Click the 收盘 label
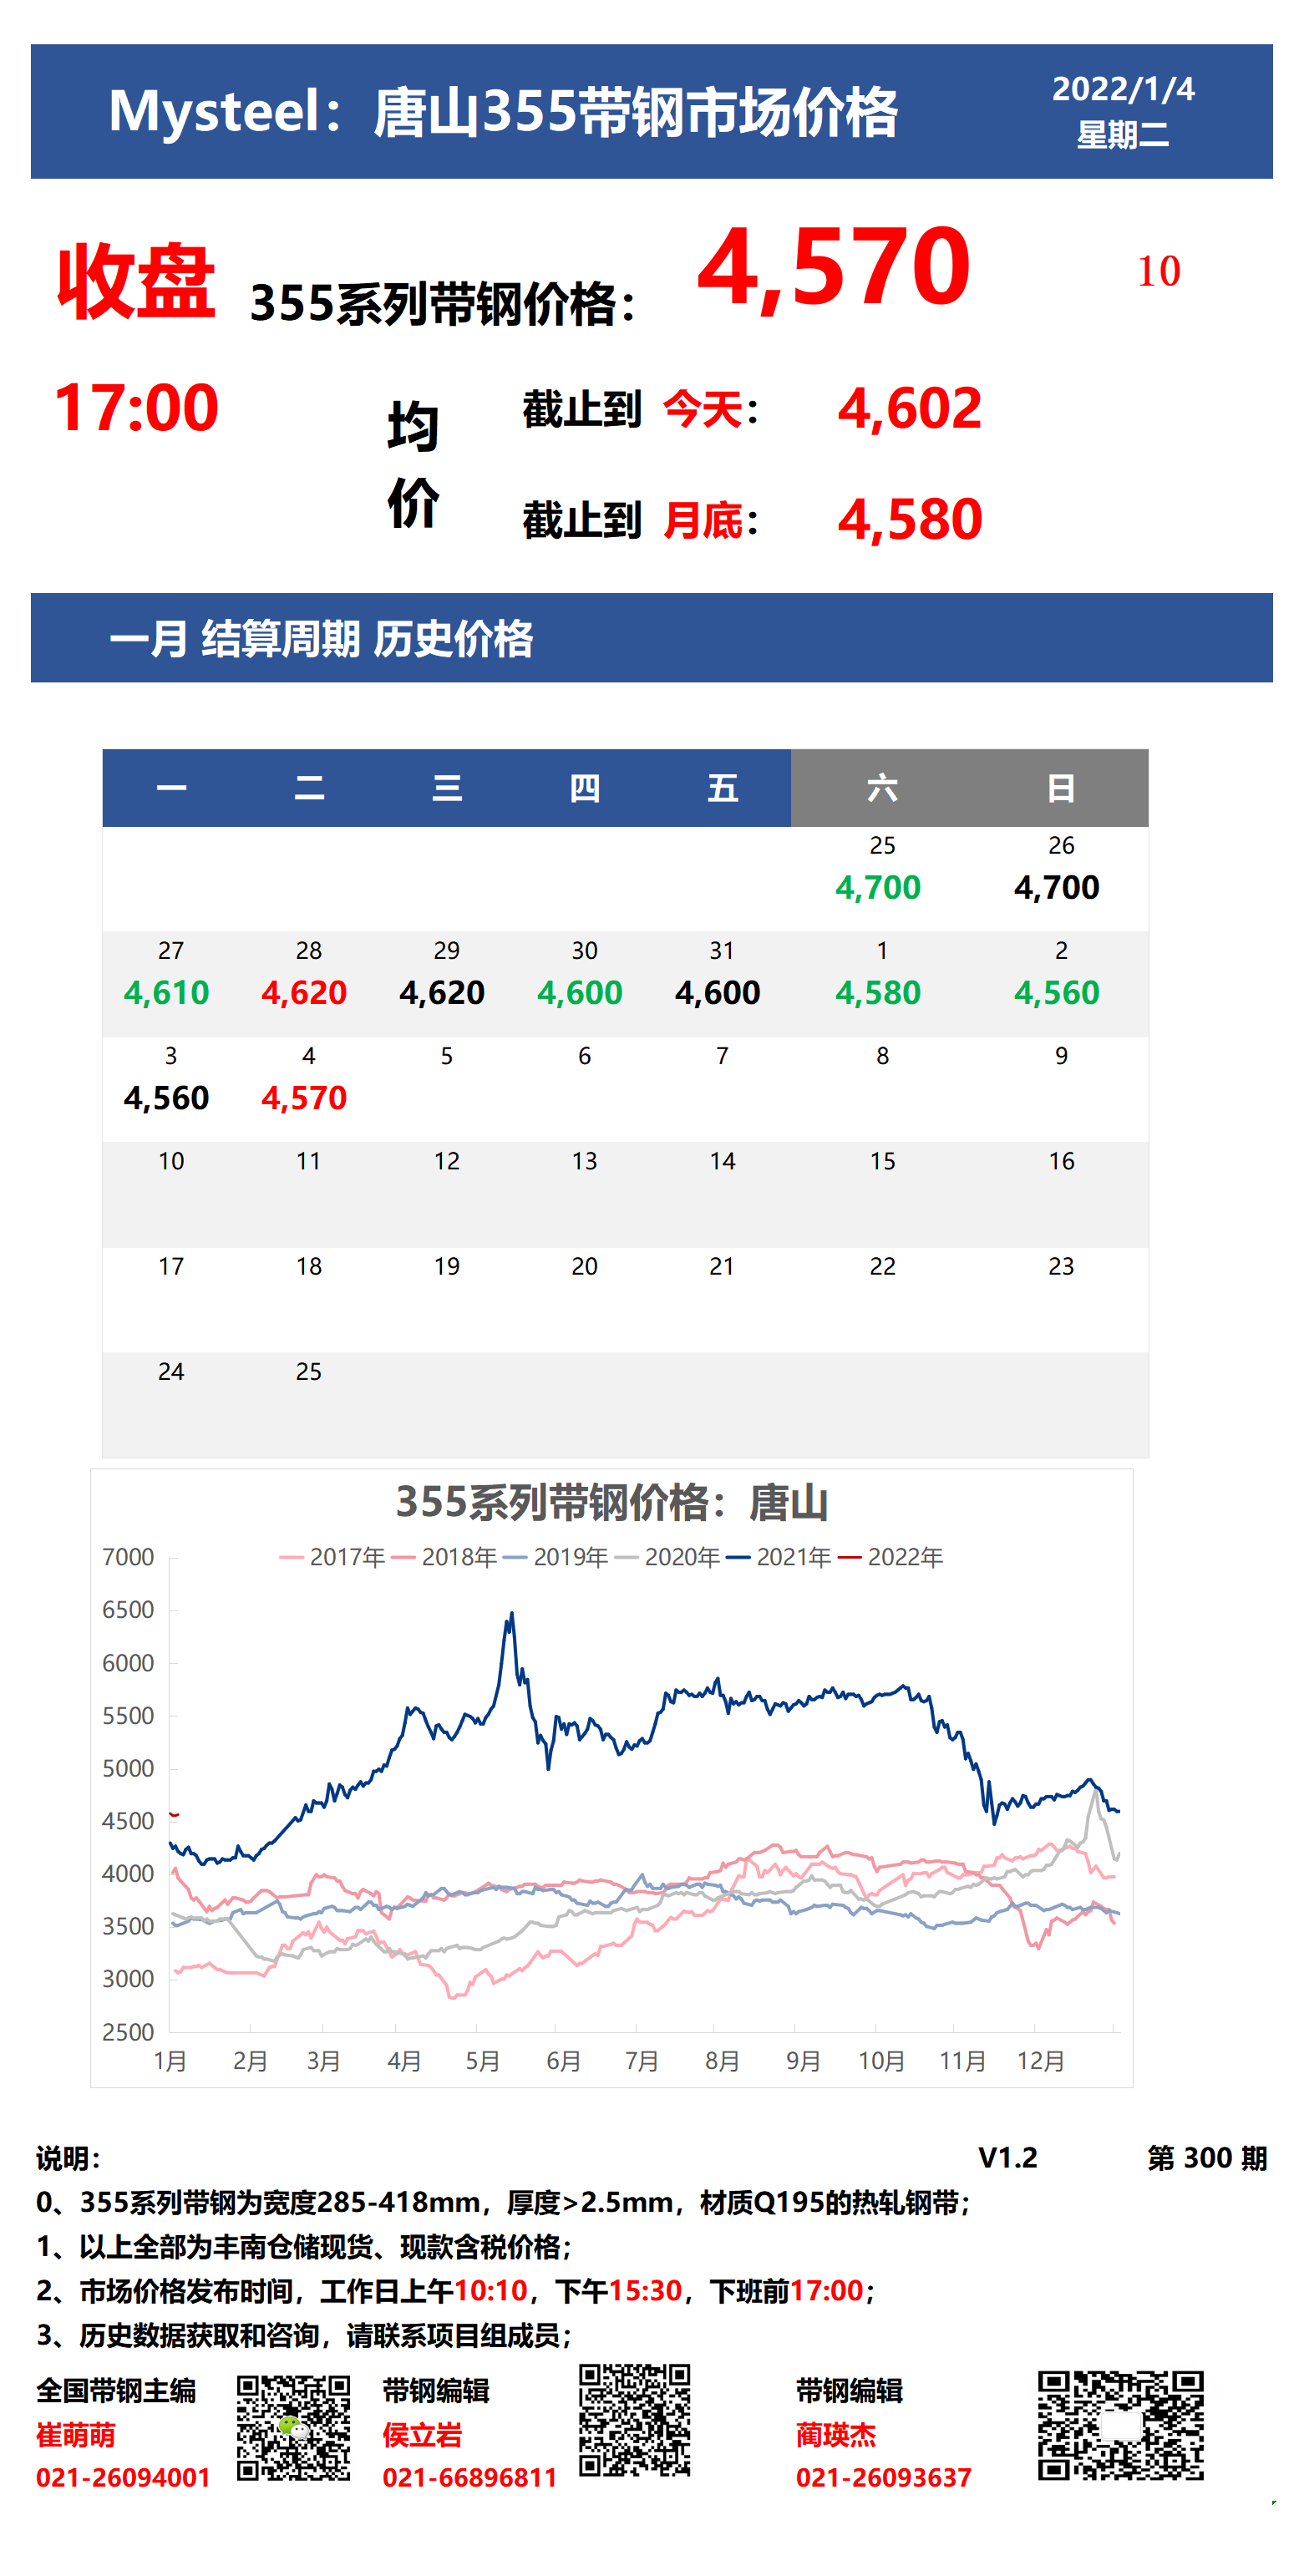This screenshot has height=2576, width=1304. (136, 282)
